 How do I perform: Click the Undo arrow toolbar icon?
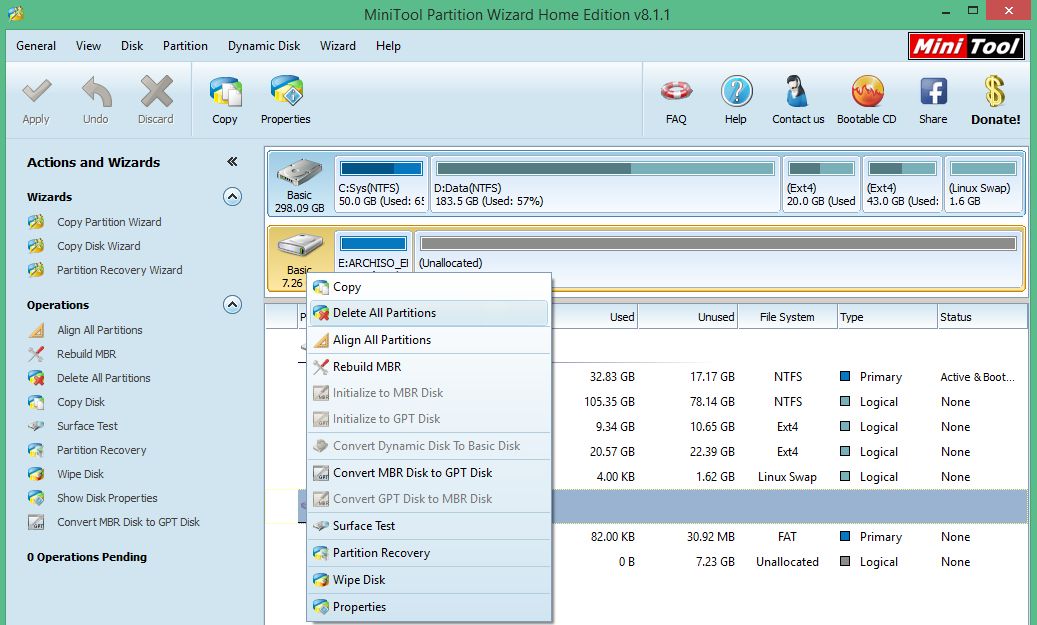pyautogui.click(x=96, y=93)
